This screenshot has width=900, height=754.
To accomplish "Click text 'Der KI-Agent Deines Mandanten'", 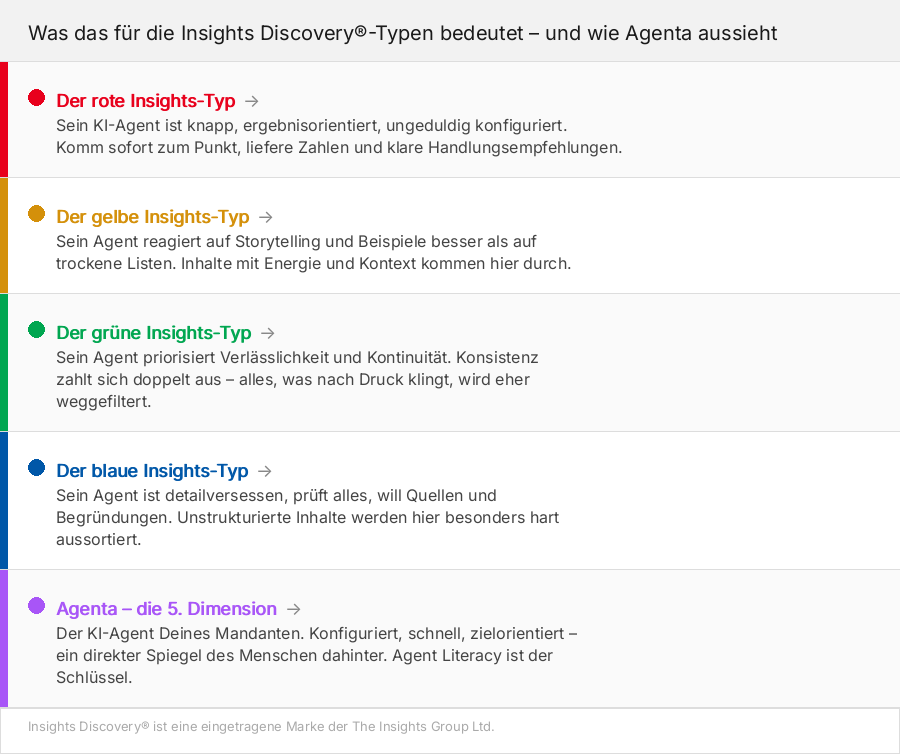I will [180, 634].
